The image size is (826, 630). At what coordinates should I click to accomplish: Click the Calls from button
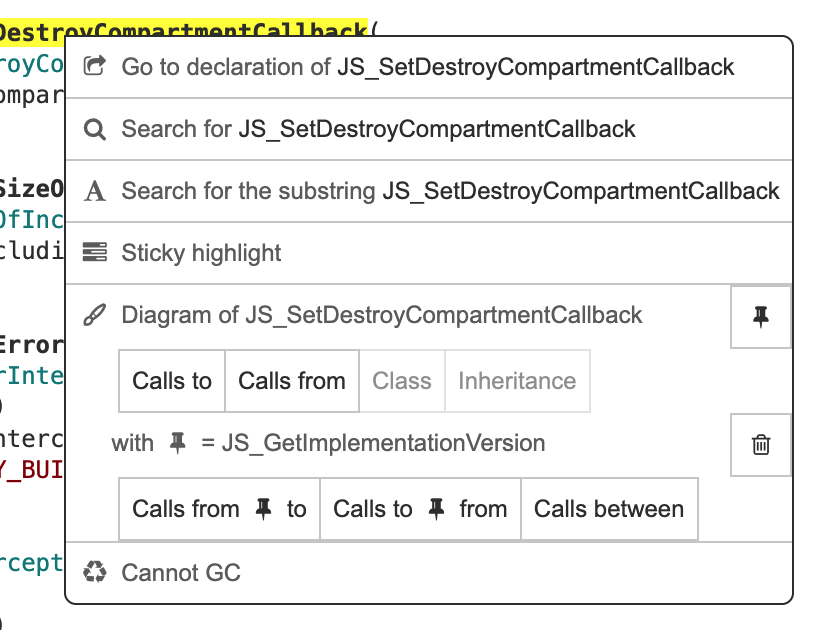click(291, 381)
